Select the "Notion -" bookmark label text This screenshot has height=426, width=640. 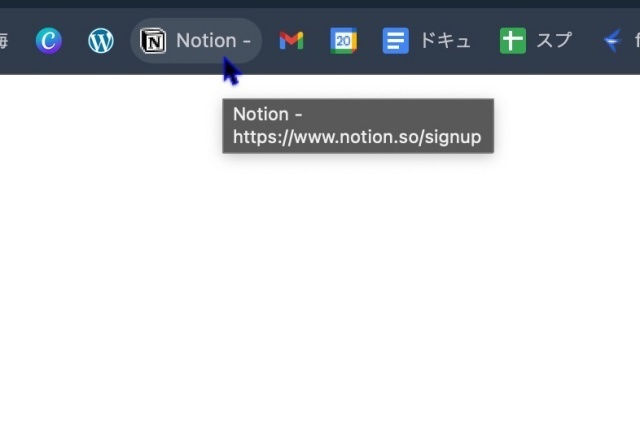tap(213, 40)
